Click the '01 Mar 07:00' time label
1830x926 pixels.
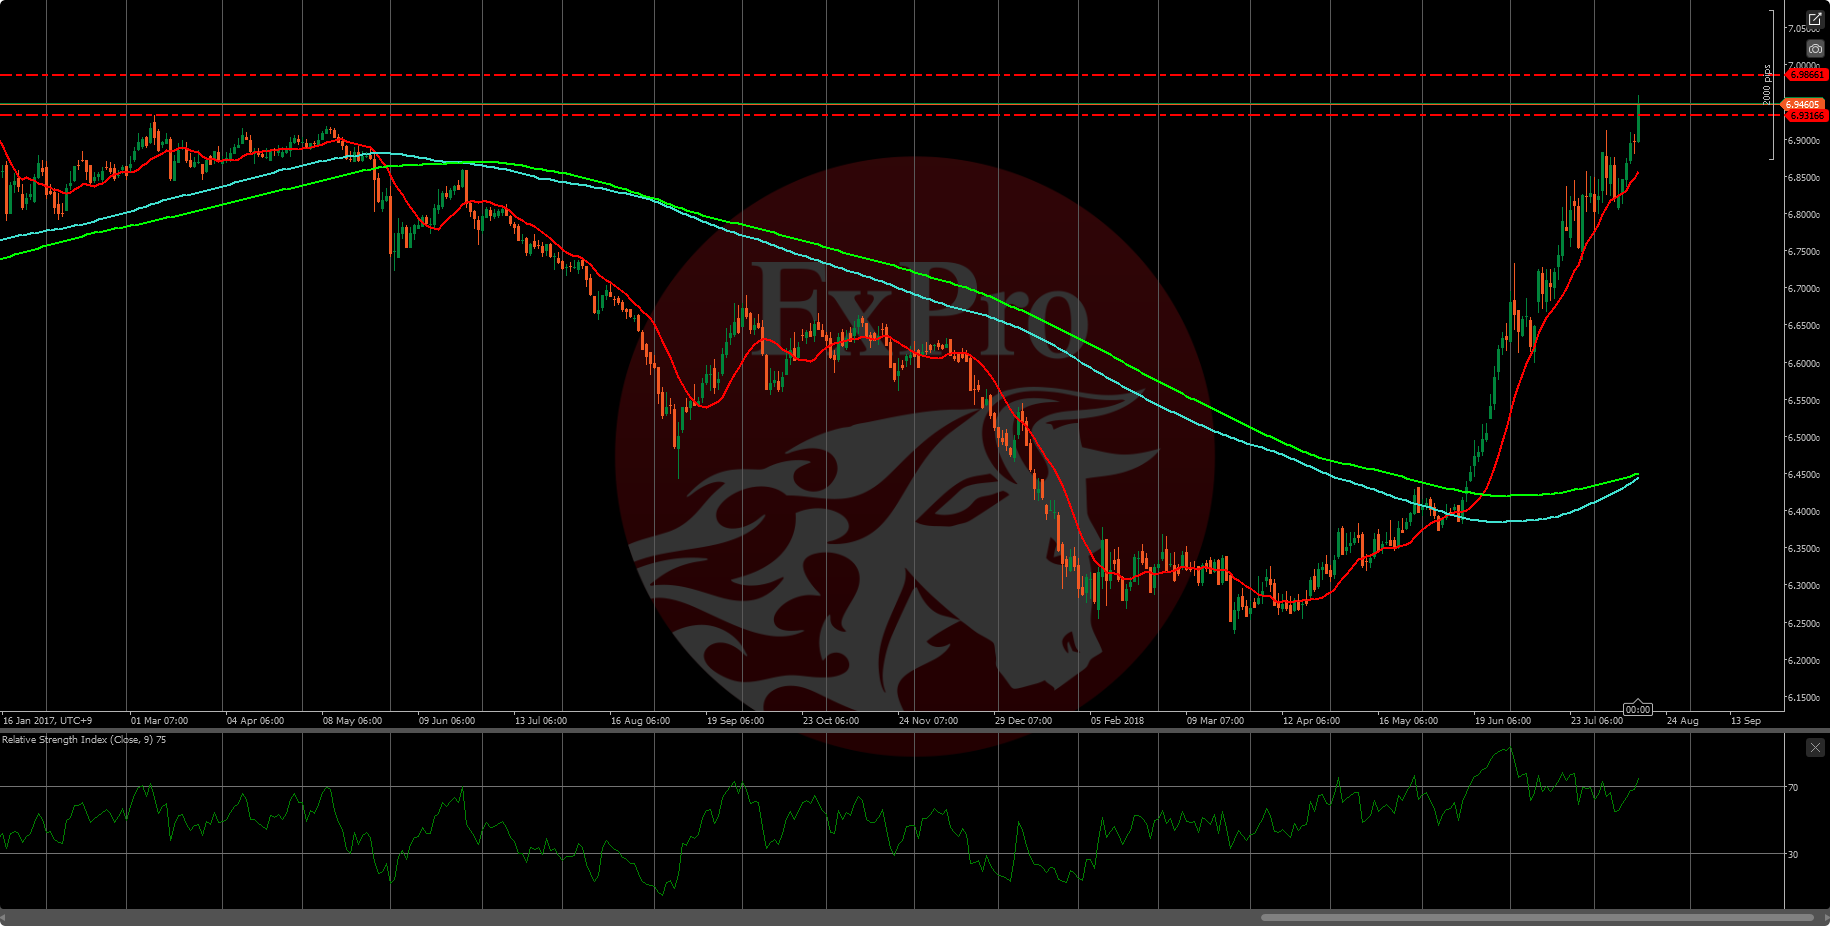(159, 720)
